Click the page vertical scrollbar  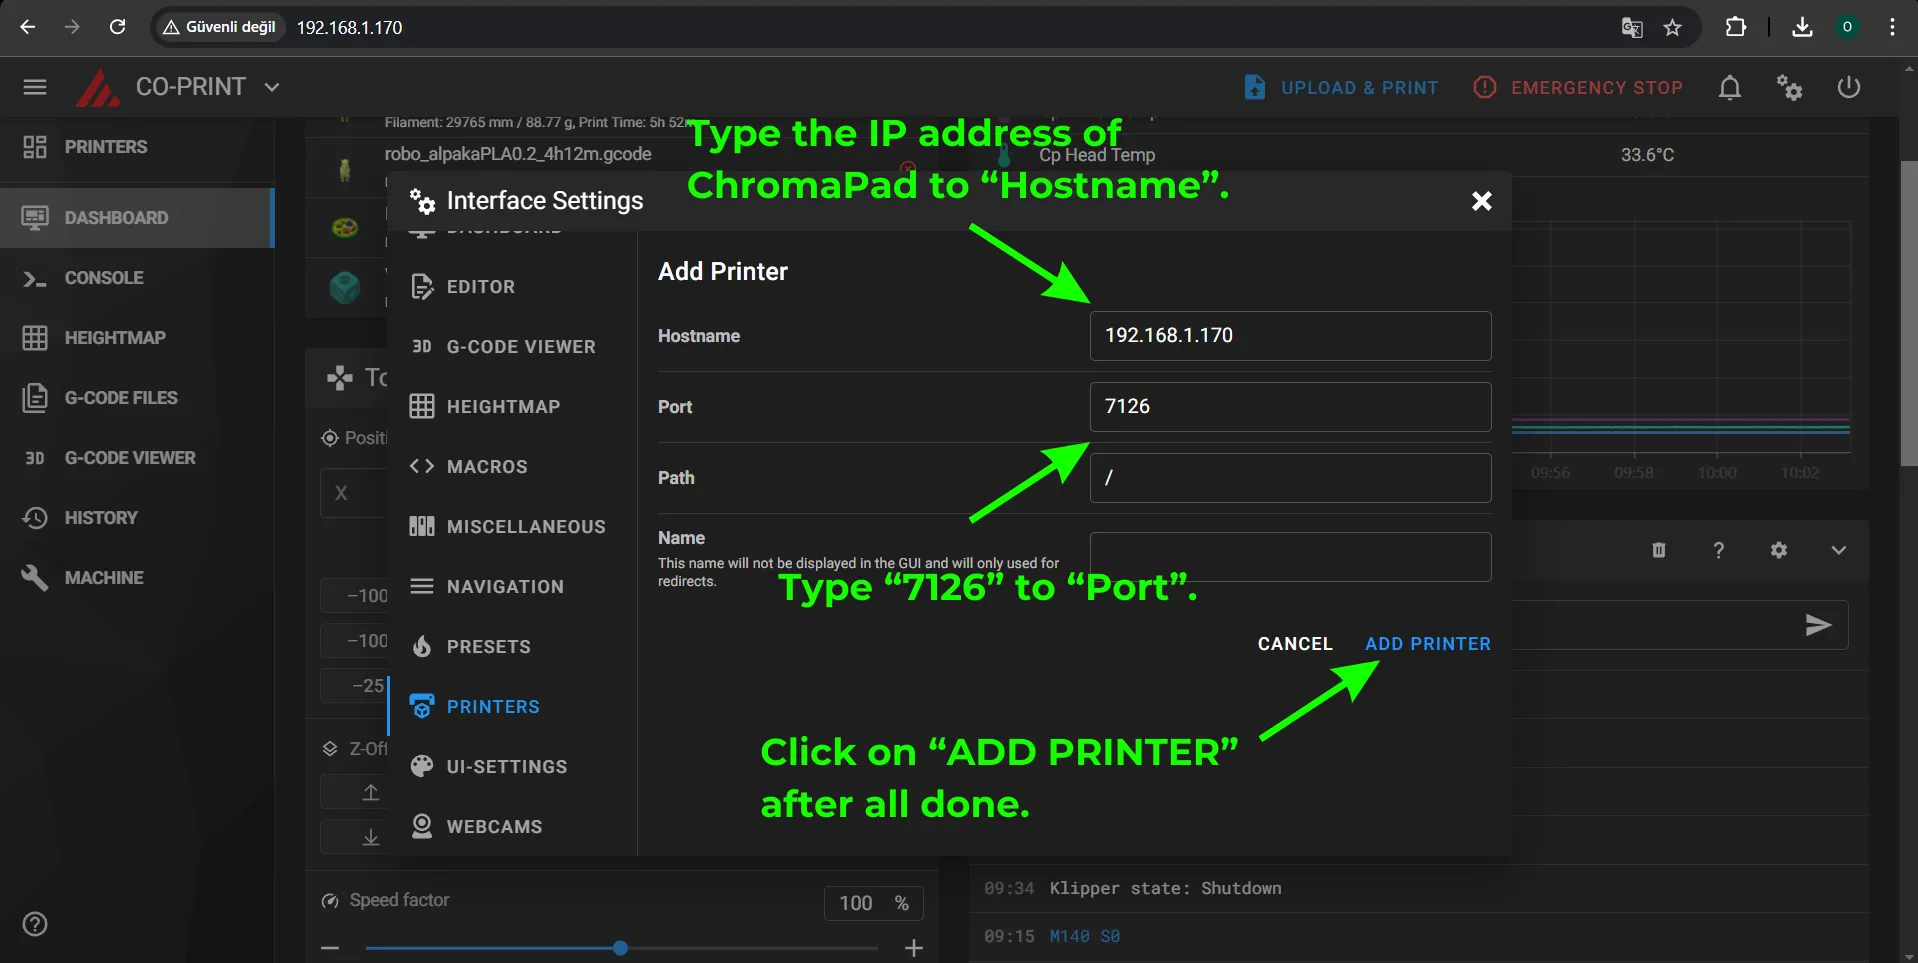tap(1908, 313)
